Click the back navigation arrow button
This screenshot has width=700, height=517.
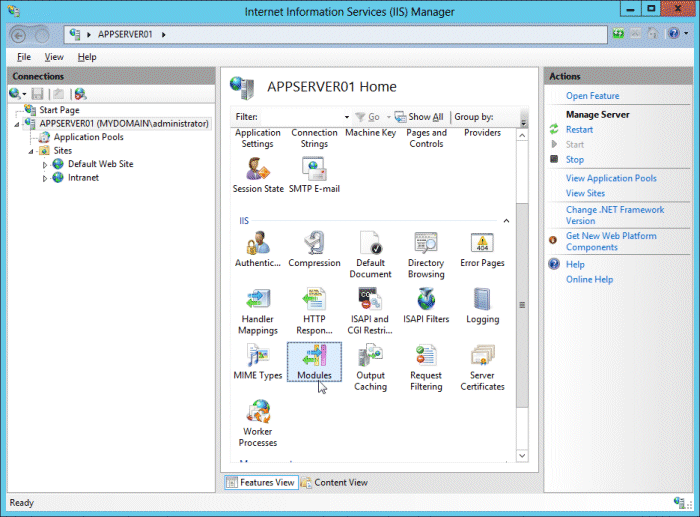pos(18,35)
